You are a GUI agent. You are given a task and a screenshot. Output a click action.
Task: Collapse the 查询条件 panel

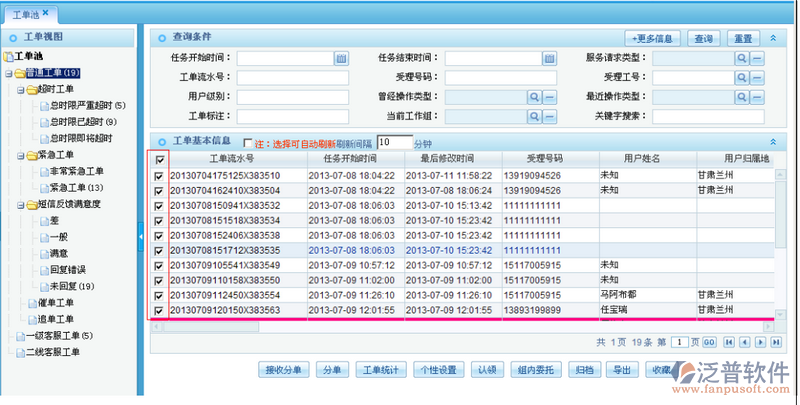(772, 38)
